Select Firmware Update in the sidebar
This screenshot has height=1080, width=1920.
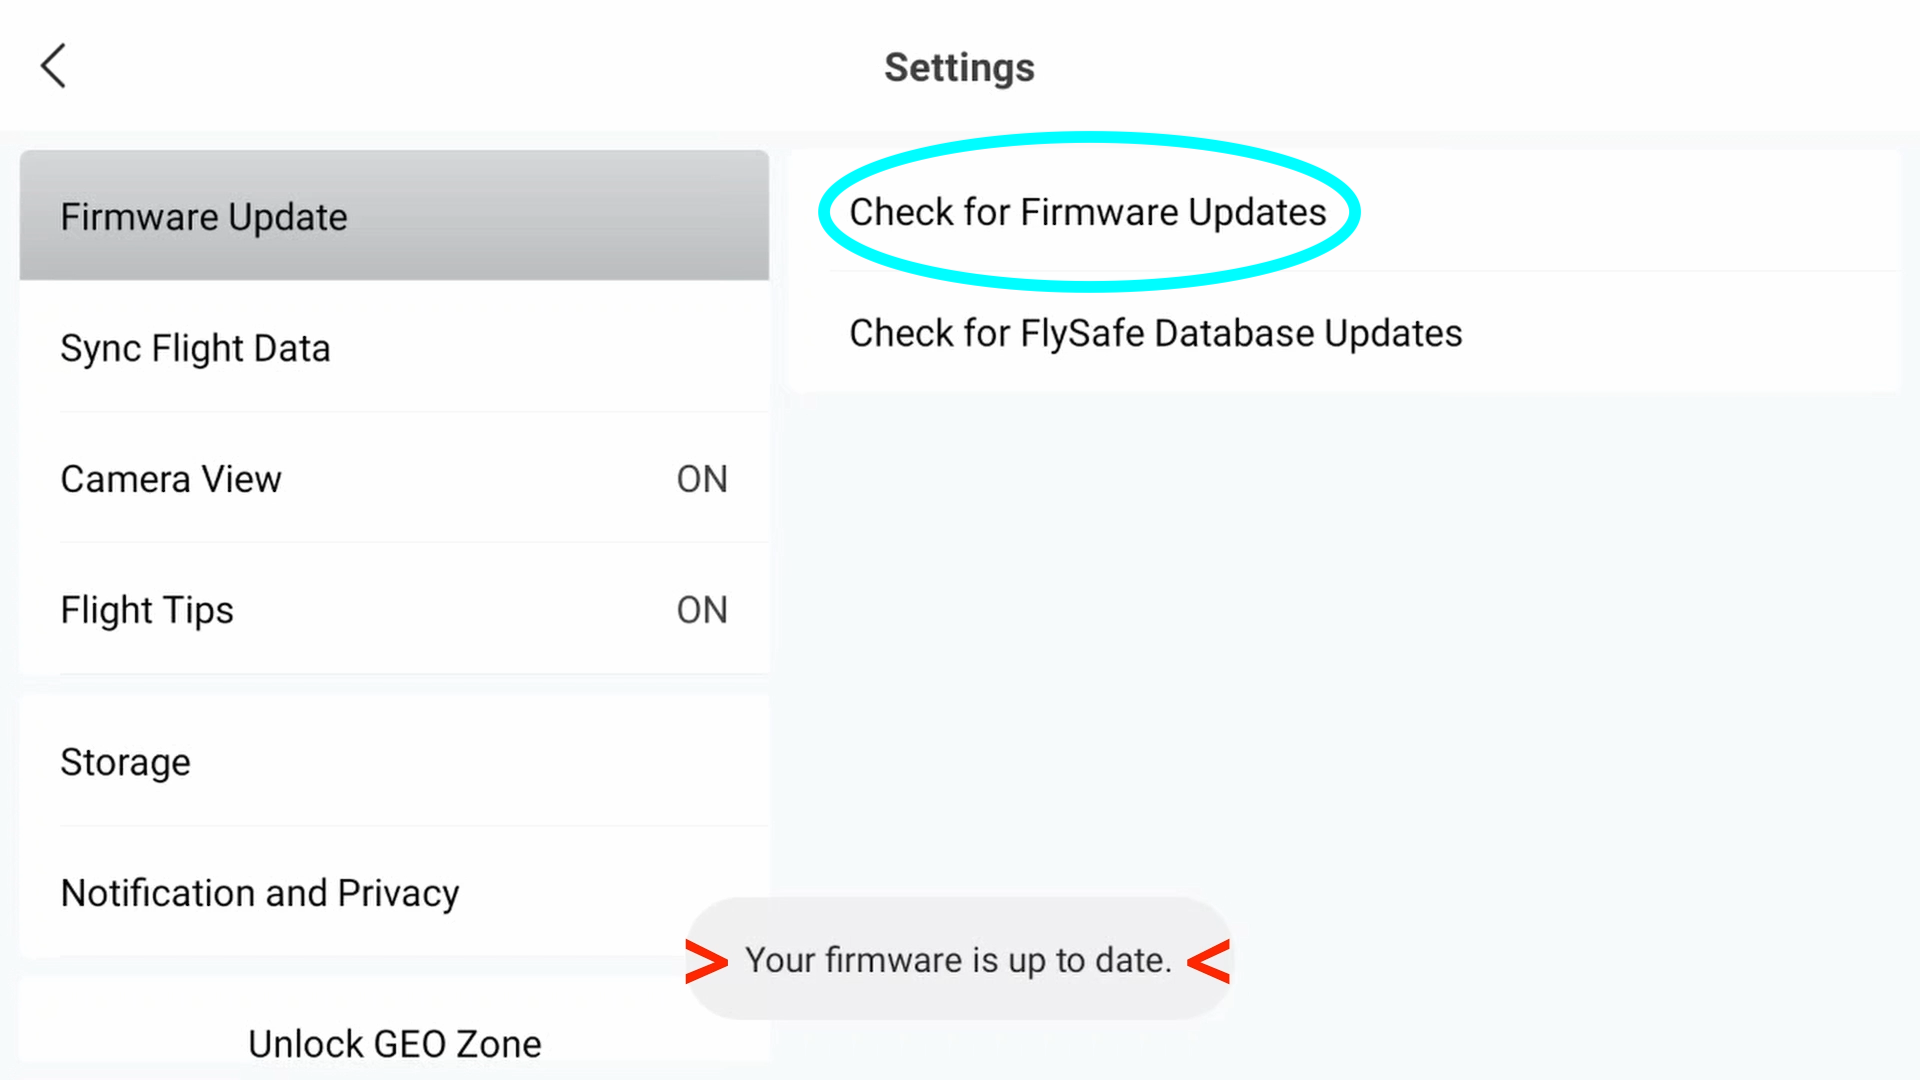point(394,216)
